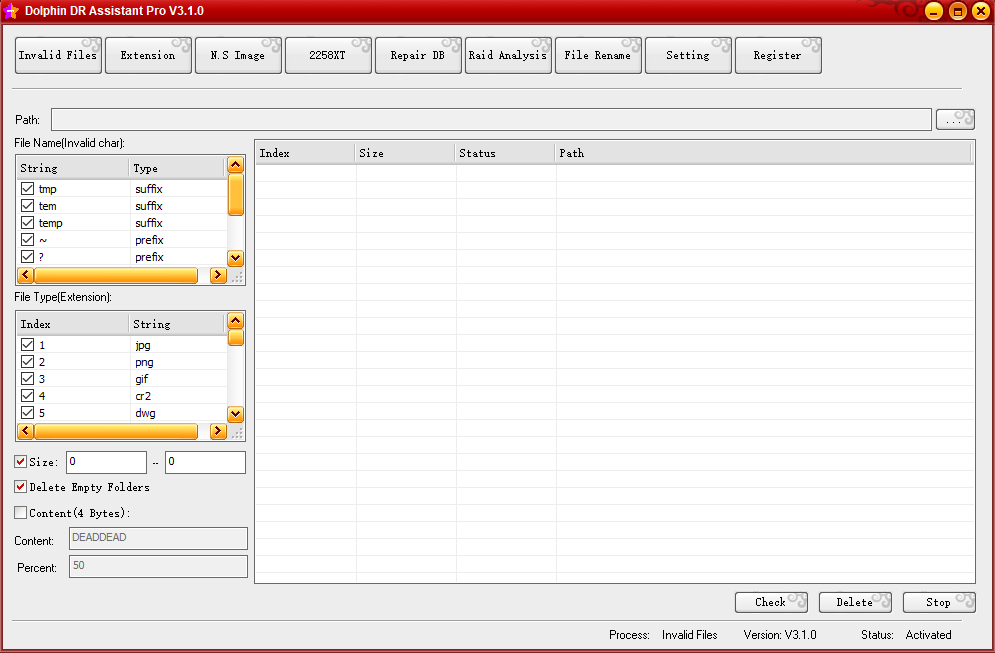995x653 pixels.
Task: Open the N.S Image tool
Action: tap(238, 56)
